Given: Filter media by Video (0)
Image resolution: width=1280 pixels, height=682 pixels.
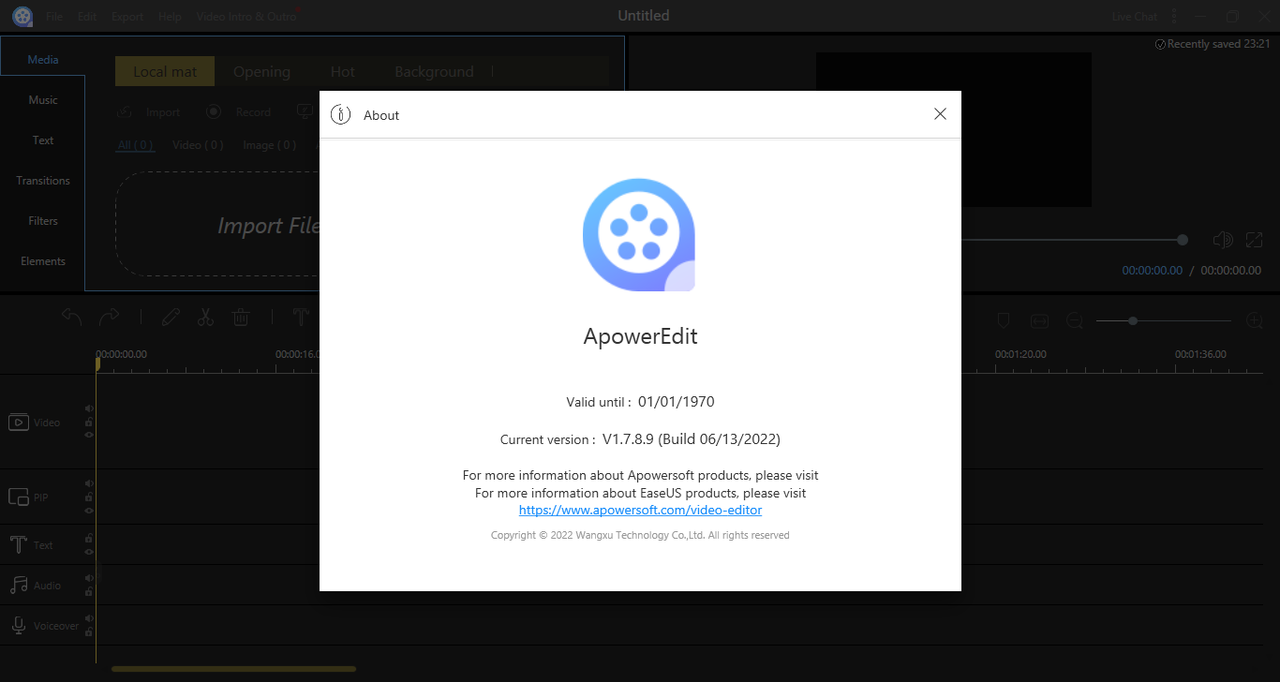Looking at the screenshot, I should click(198, 145).
